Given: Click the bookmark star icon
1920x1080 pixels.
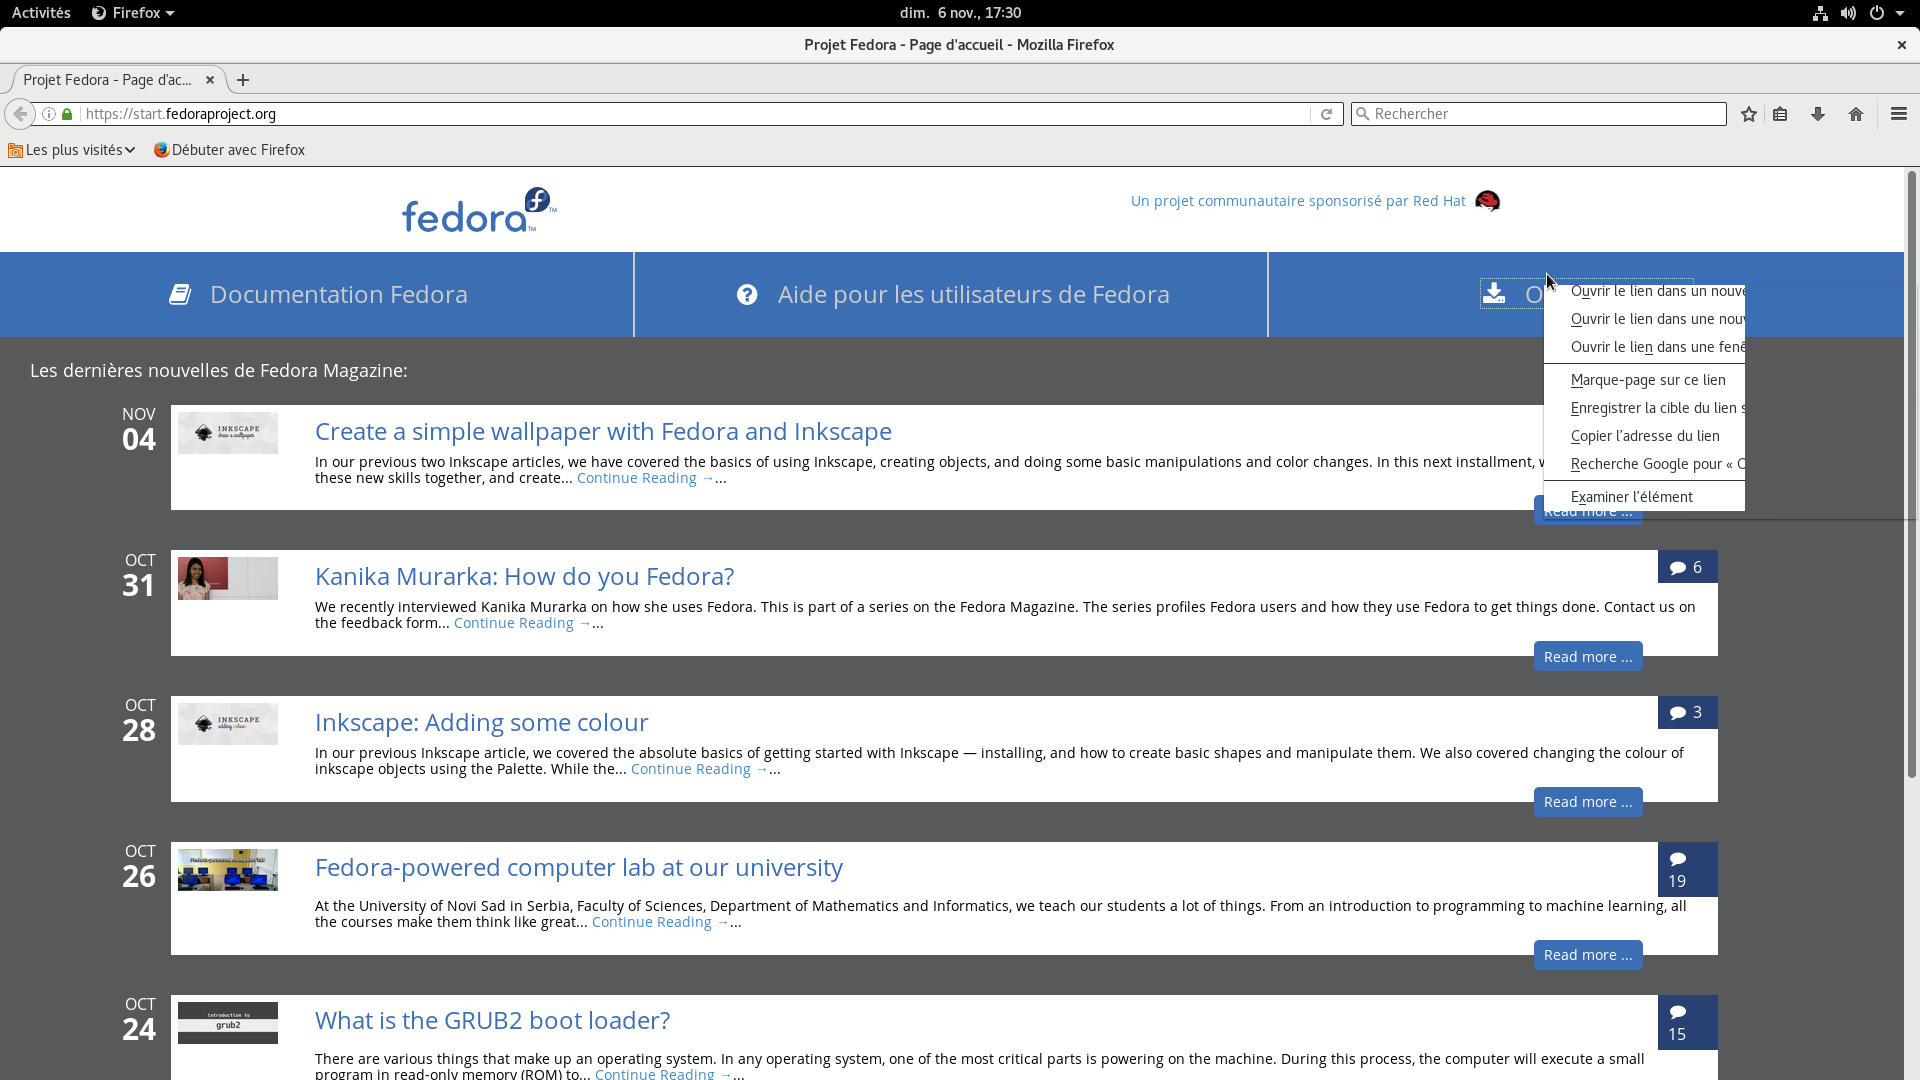Looking at the screenshot, I should (x=1748, y=114).
